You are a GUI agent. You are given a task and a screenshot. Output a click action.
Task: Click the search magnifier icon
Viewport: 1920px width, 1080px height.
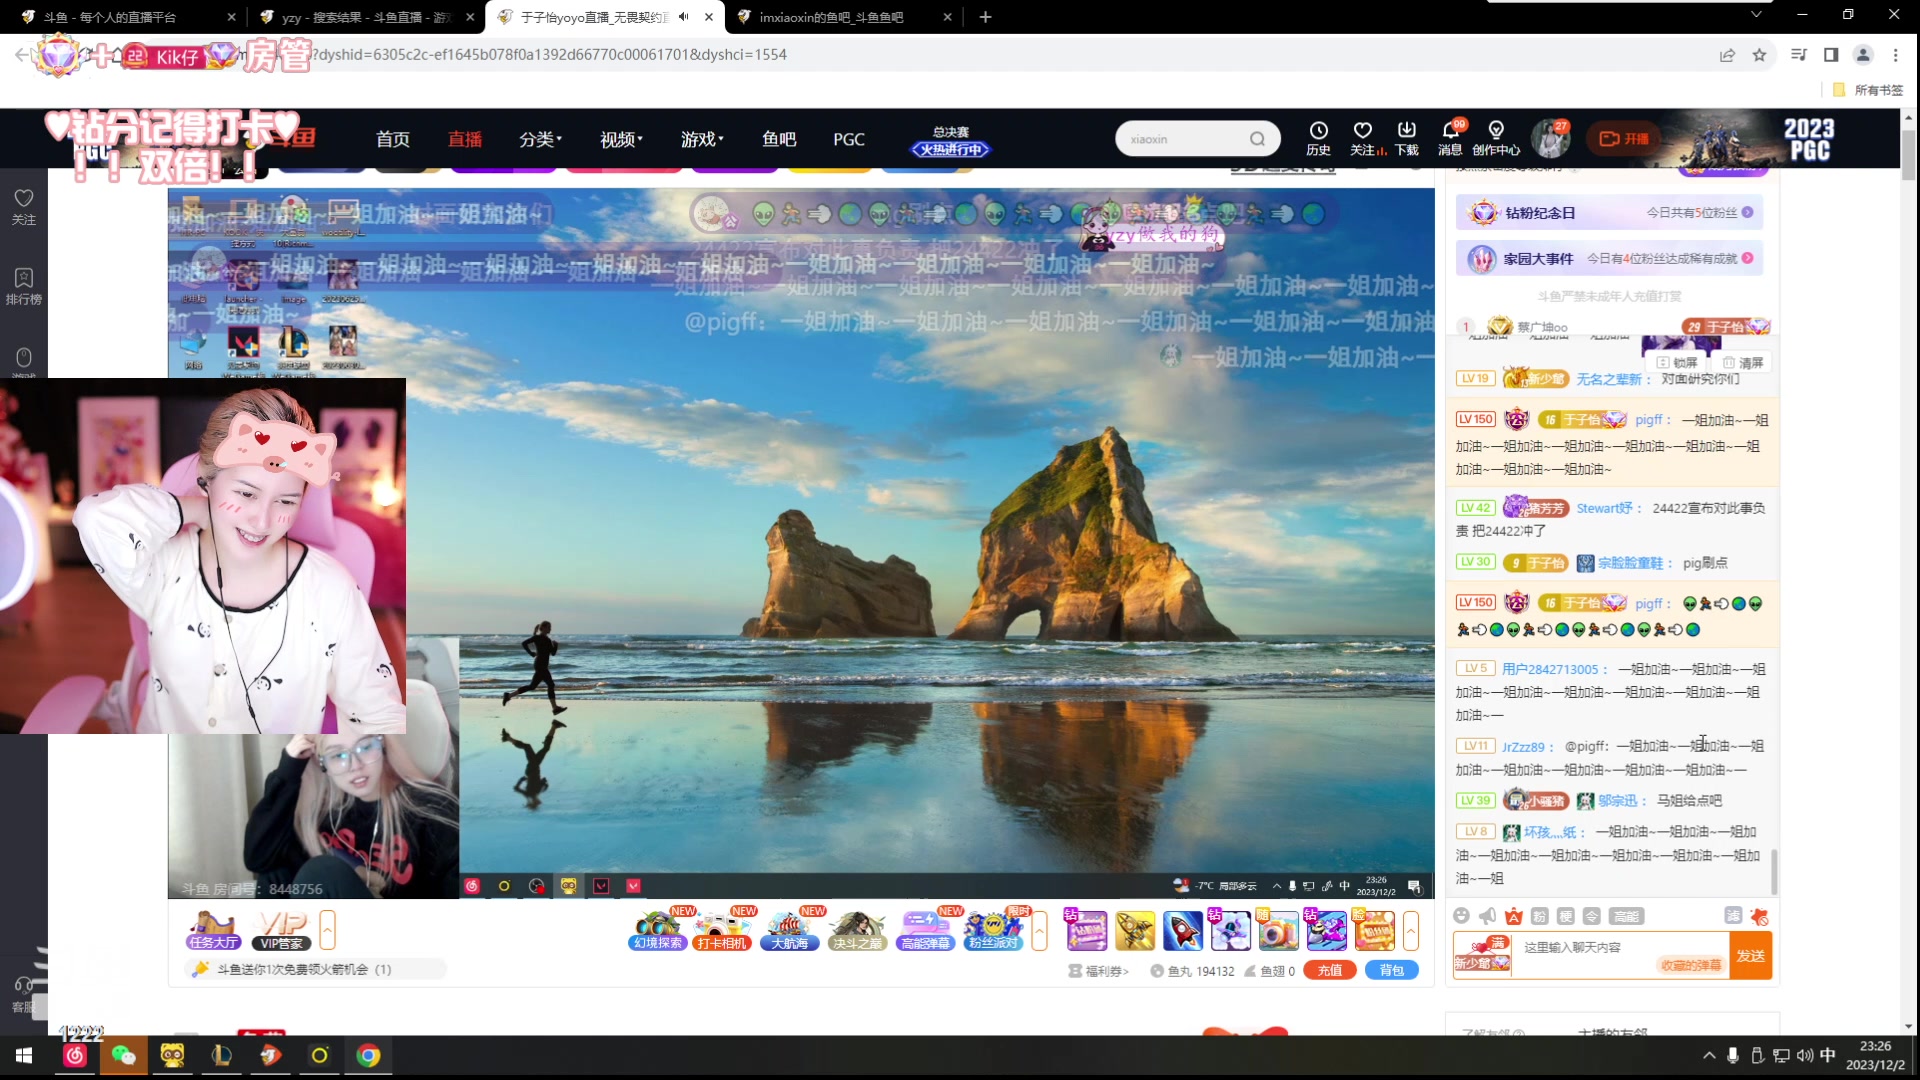tap(1257, 139)
